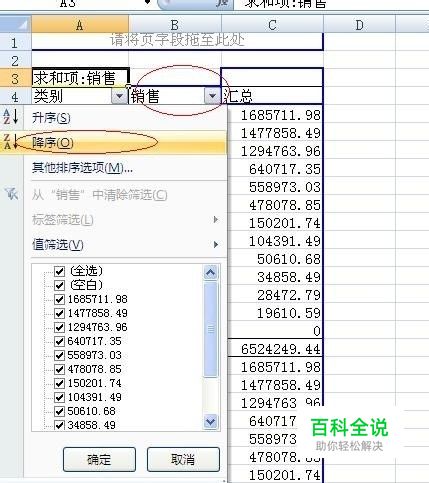Click column C cell 50610.68
Screen dimensions: 429x483
275,259
